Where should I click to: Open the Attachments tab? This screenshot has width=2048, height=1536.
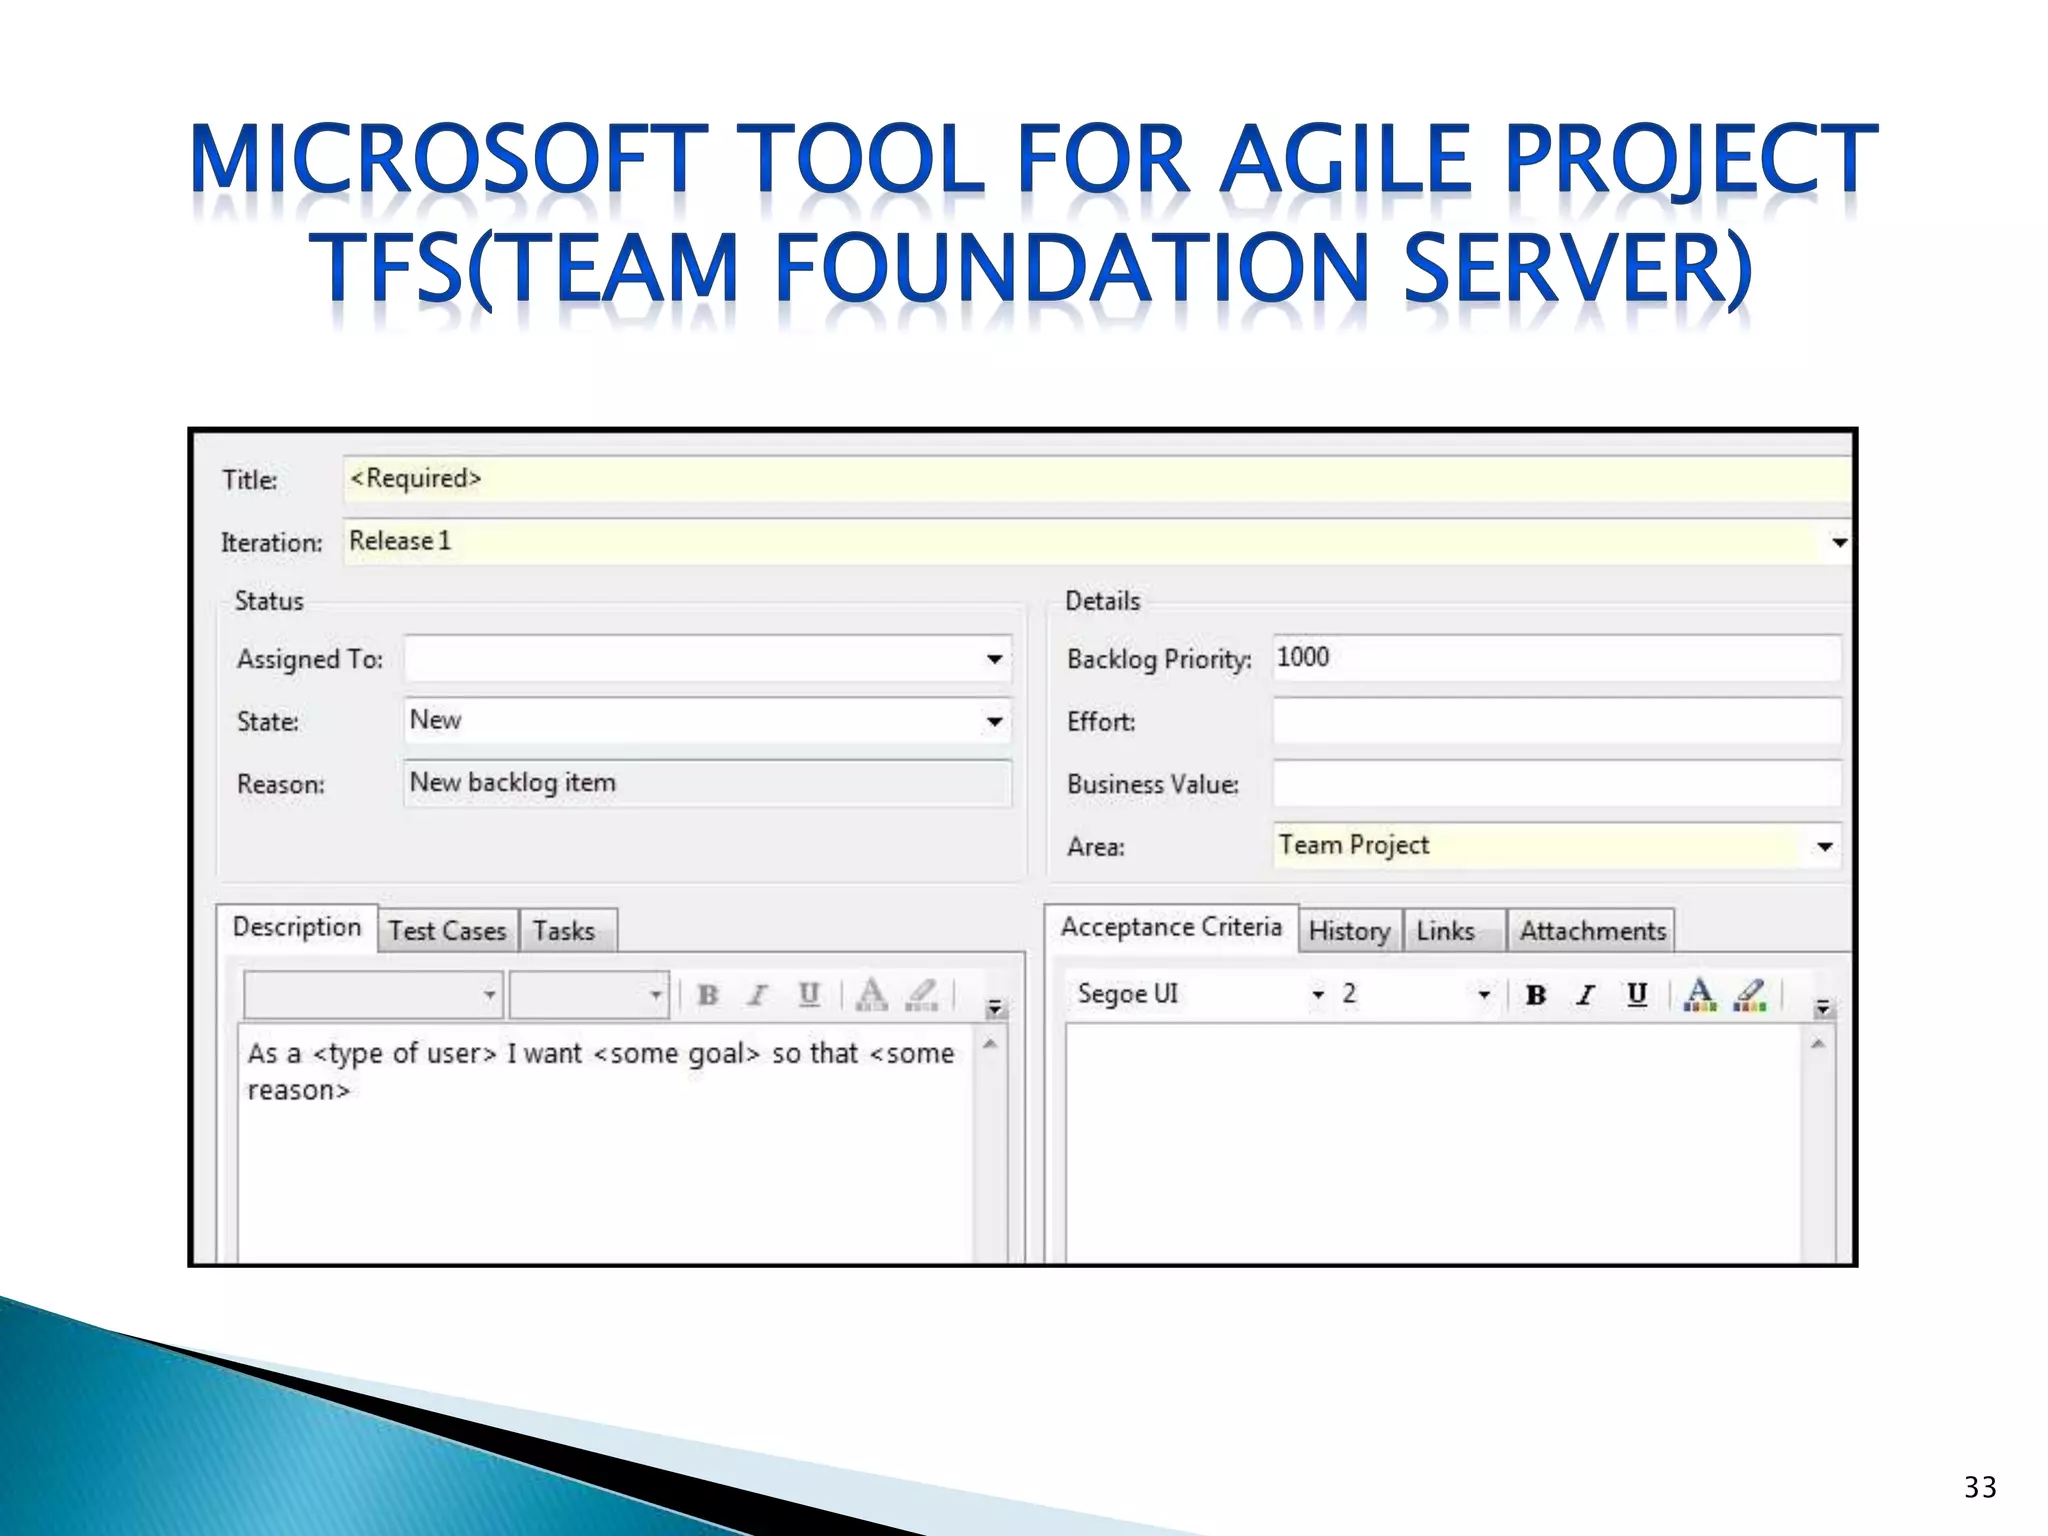[1592, 931]
